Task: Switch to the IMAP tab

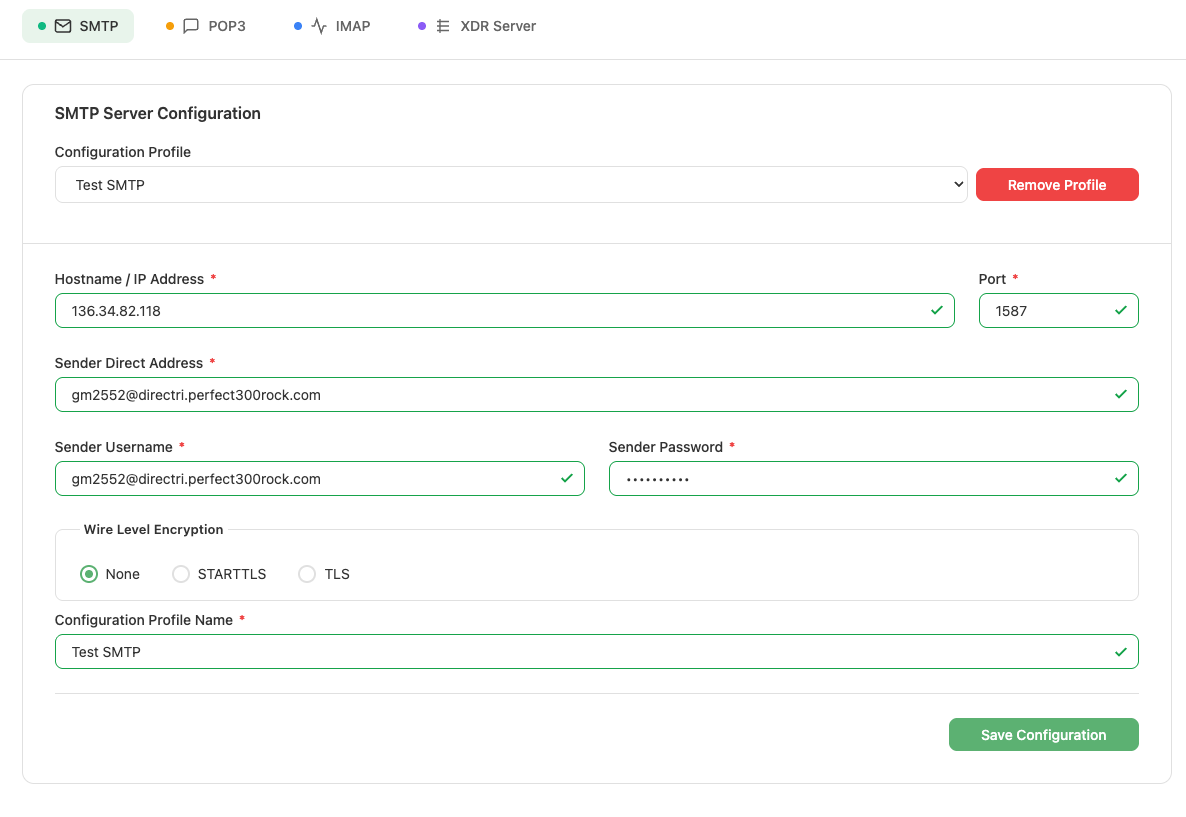Action: pyautogui.click(x=332, y=26)
